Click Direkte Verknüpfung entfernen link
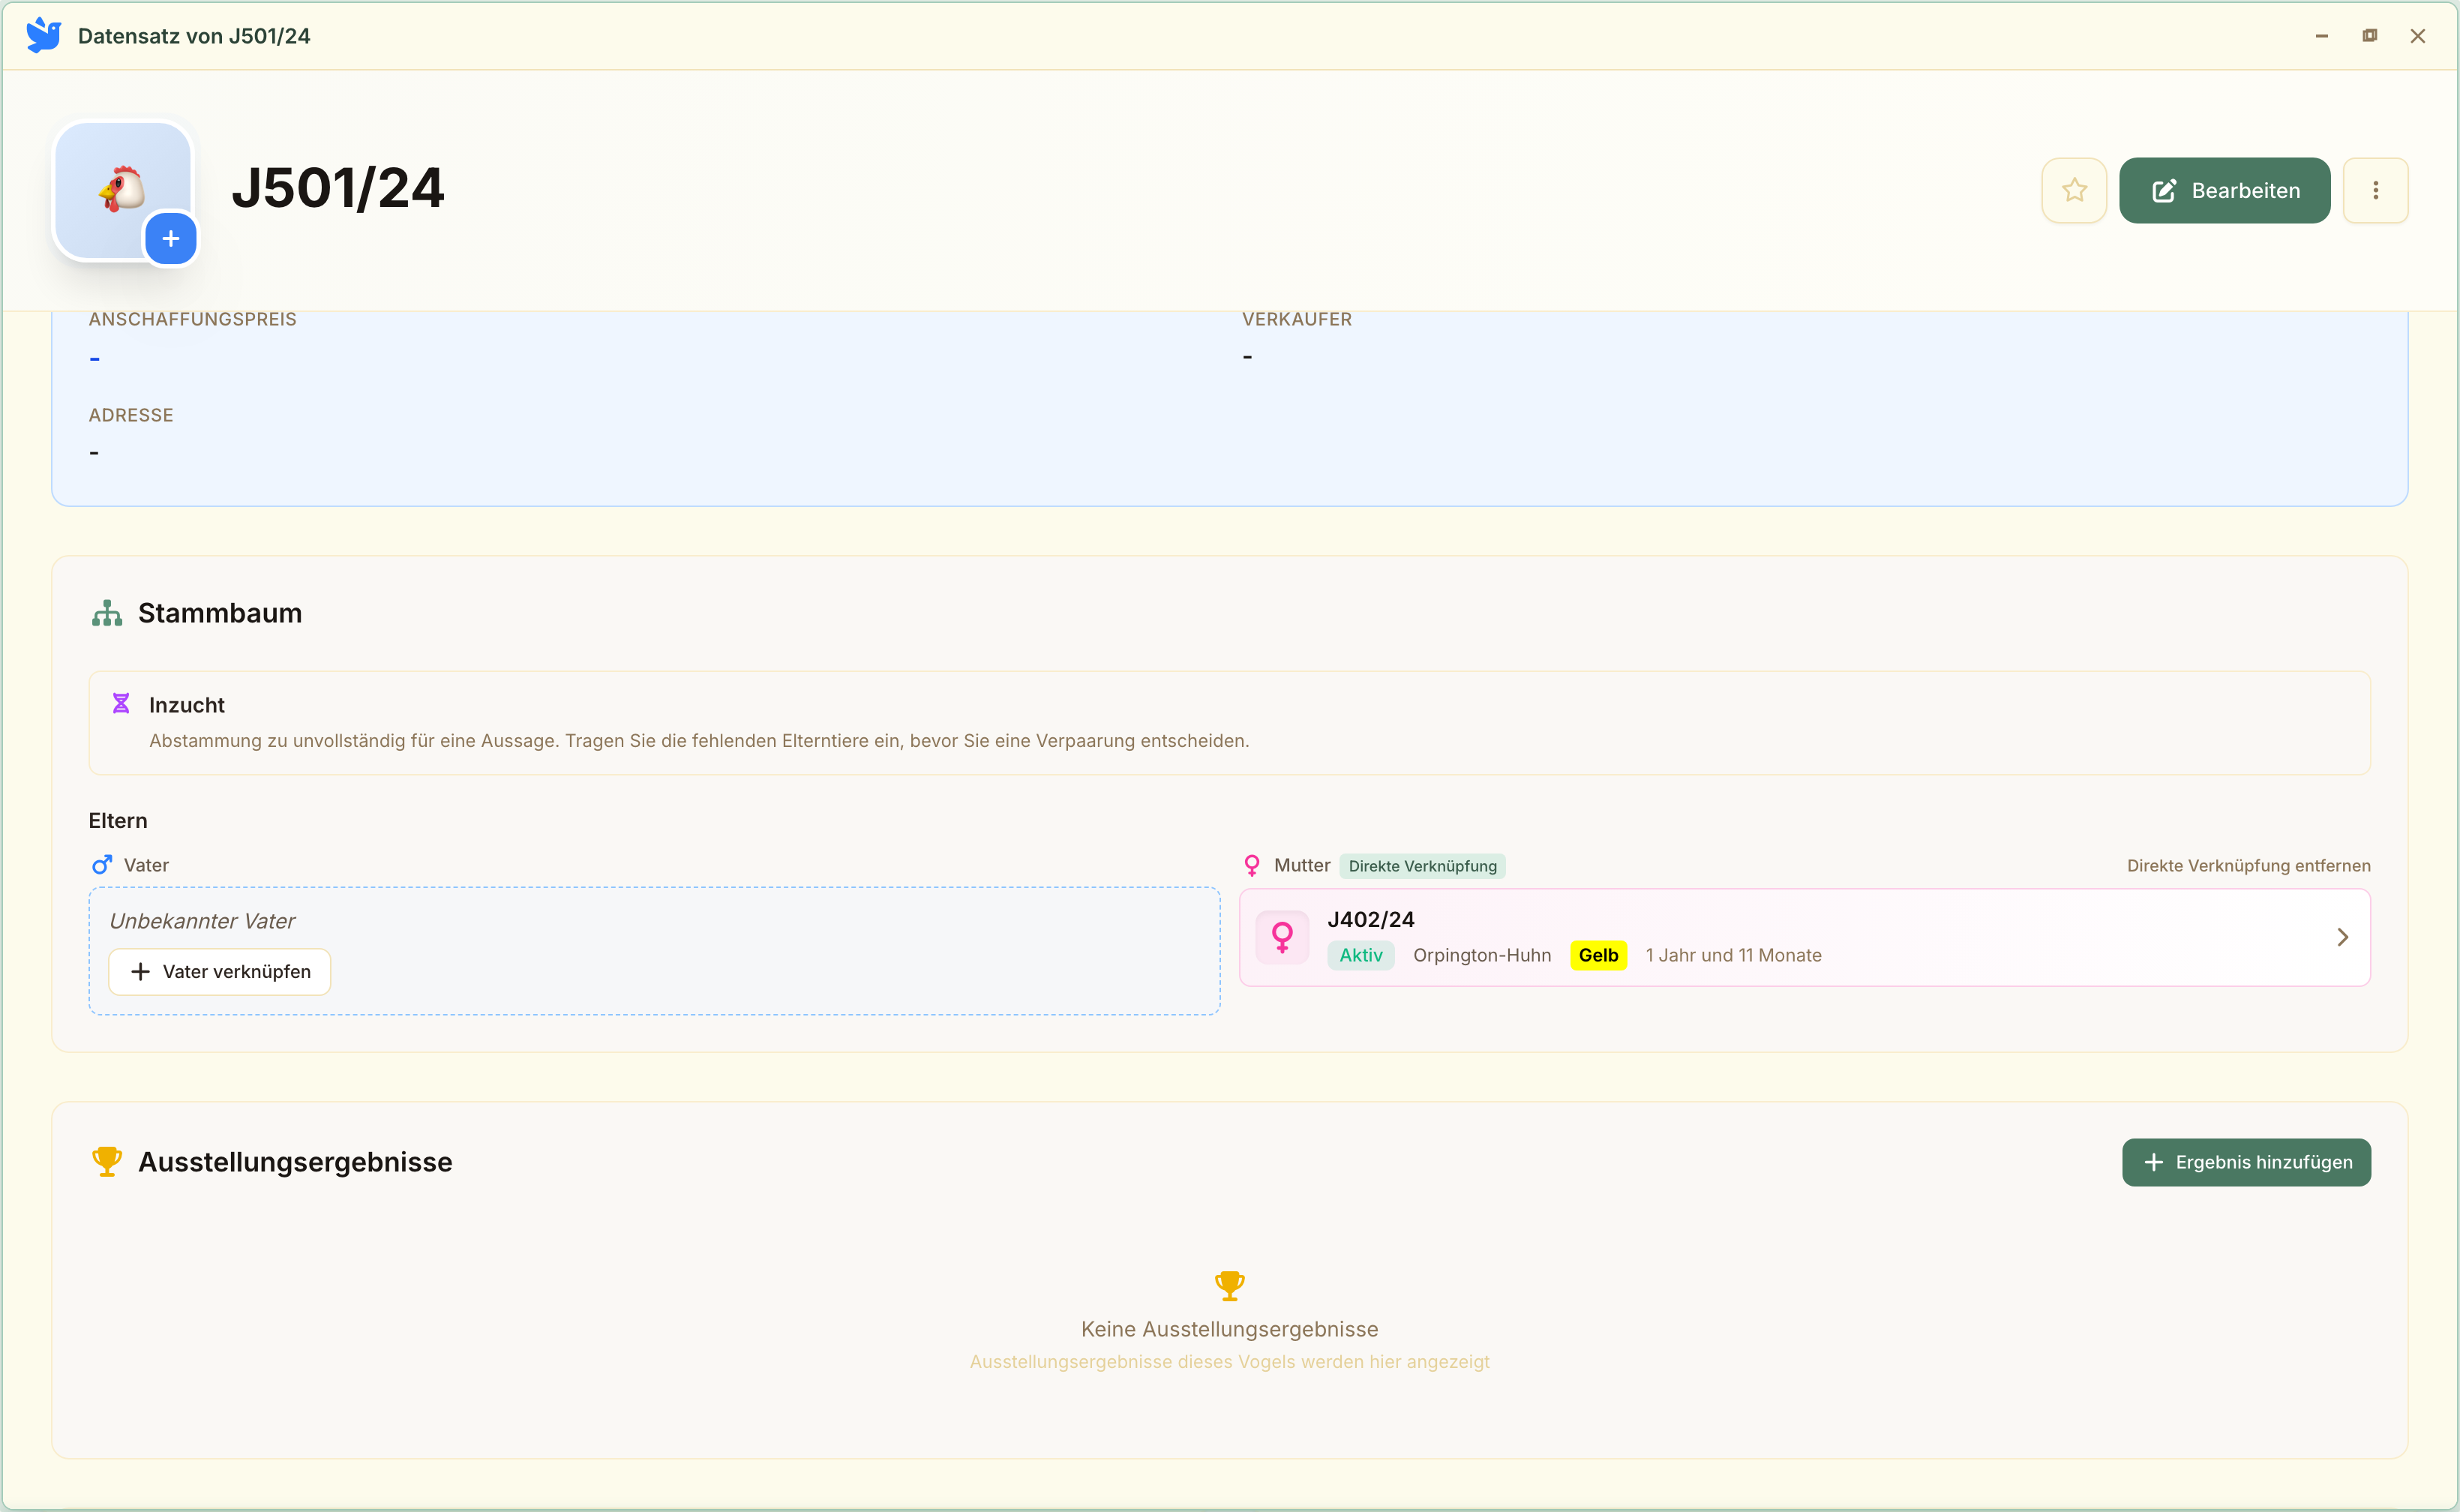This screenshot has height=1512, width=2460. [2248, 866]
